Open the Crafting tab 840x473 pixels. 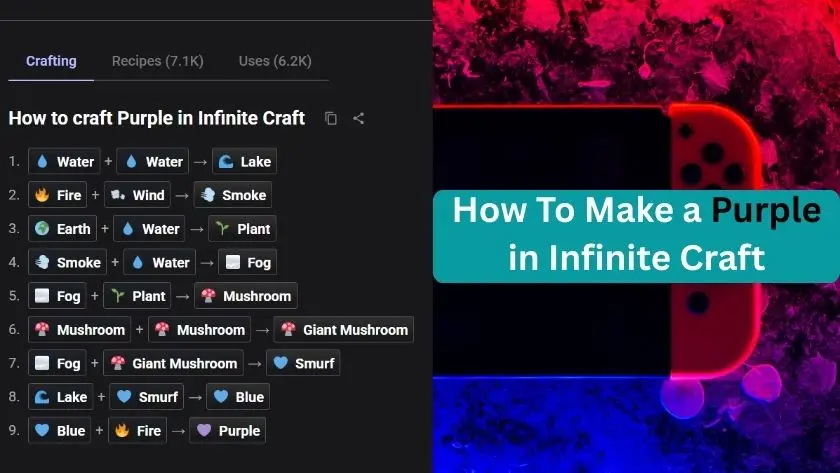(51, 61)
